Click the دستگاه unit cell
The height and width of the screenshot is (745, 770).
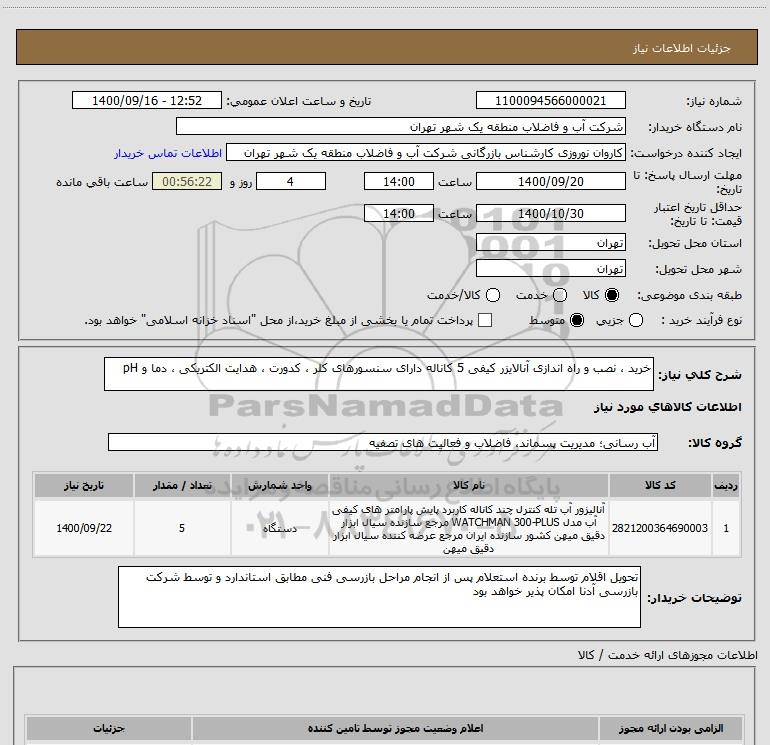(x=279, y=528)
